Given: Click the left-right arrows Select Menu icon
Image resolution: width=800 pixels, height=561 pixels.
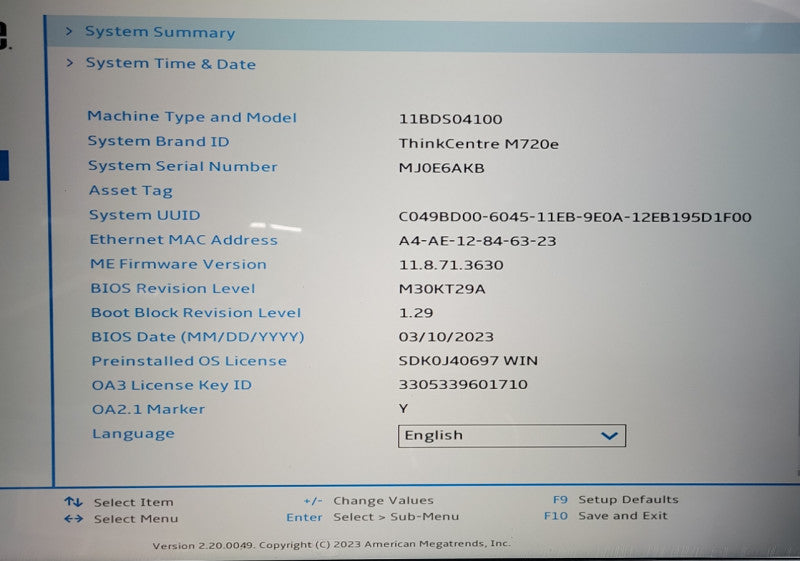Looking at the screenshot, I should [x=73, y=519].
